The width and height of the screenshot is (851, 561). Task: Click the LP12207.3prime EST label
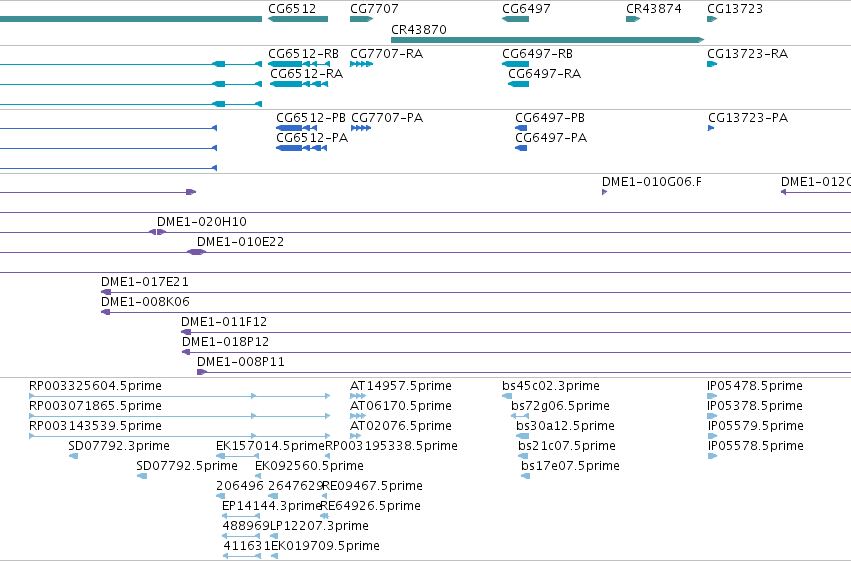pos(319,527)
